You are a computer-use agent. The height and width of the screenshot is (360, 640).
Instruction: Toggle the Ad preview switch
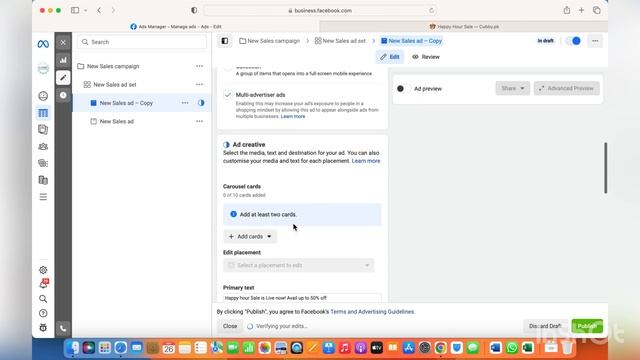click(403, 89)
